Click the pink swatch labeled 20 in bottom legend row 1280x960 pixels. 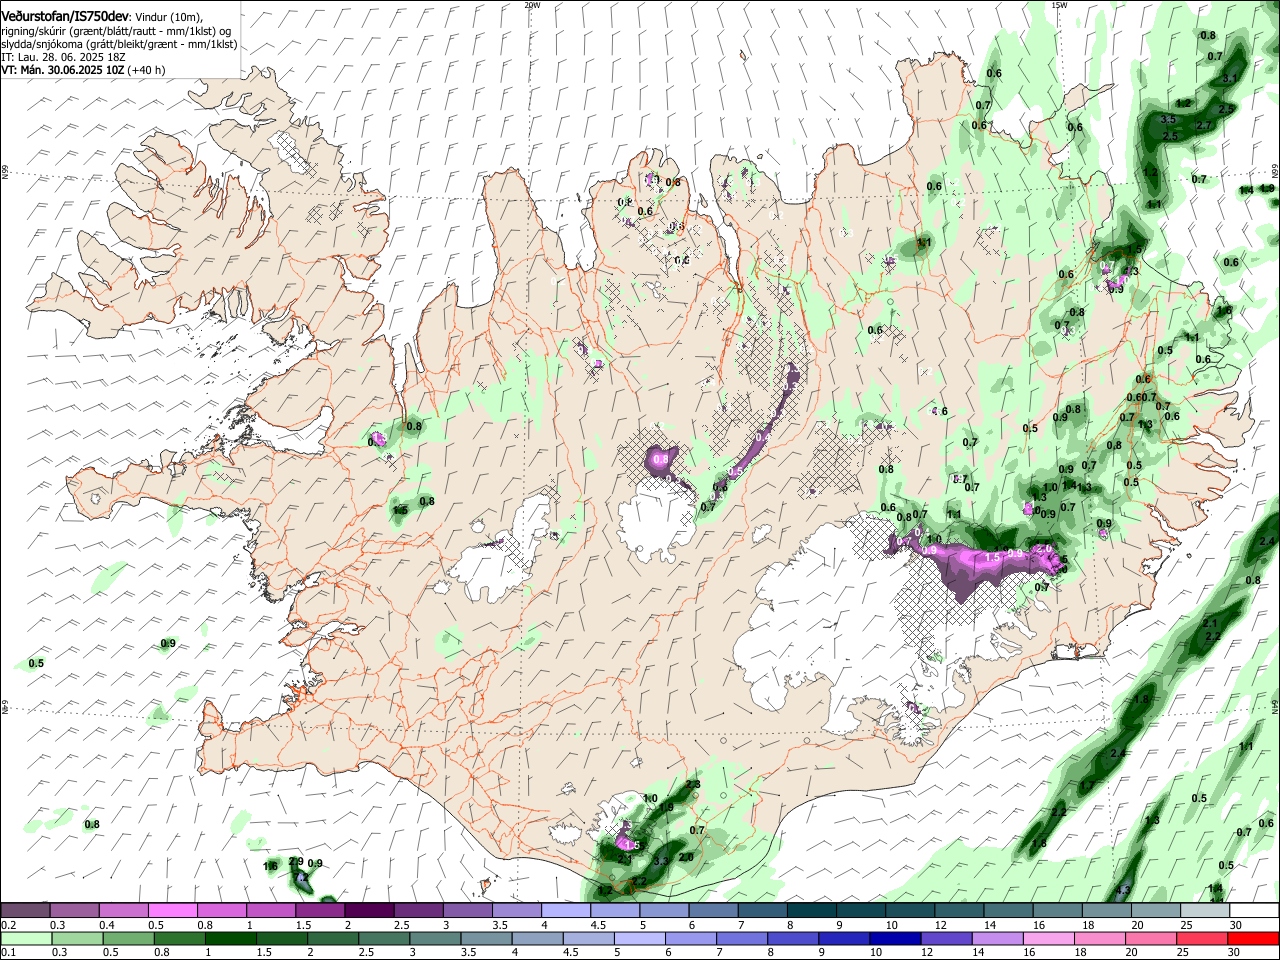click(x=1150, y=939)
